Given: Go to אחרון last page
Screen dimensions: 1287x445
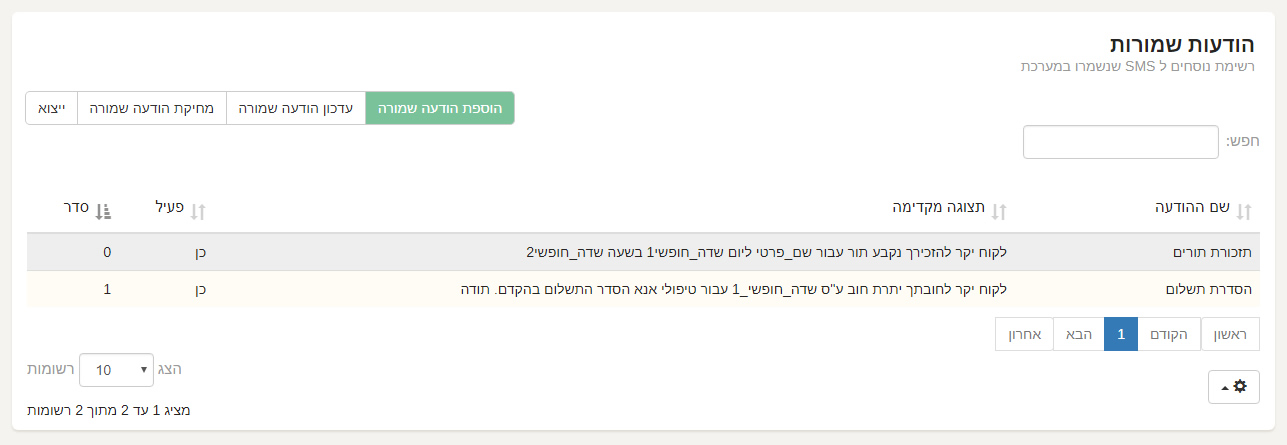Looking at the screenshot, I should click(x=1025, y=335).
